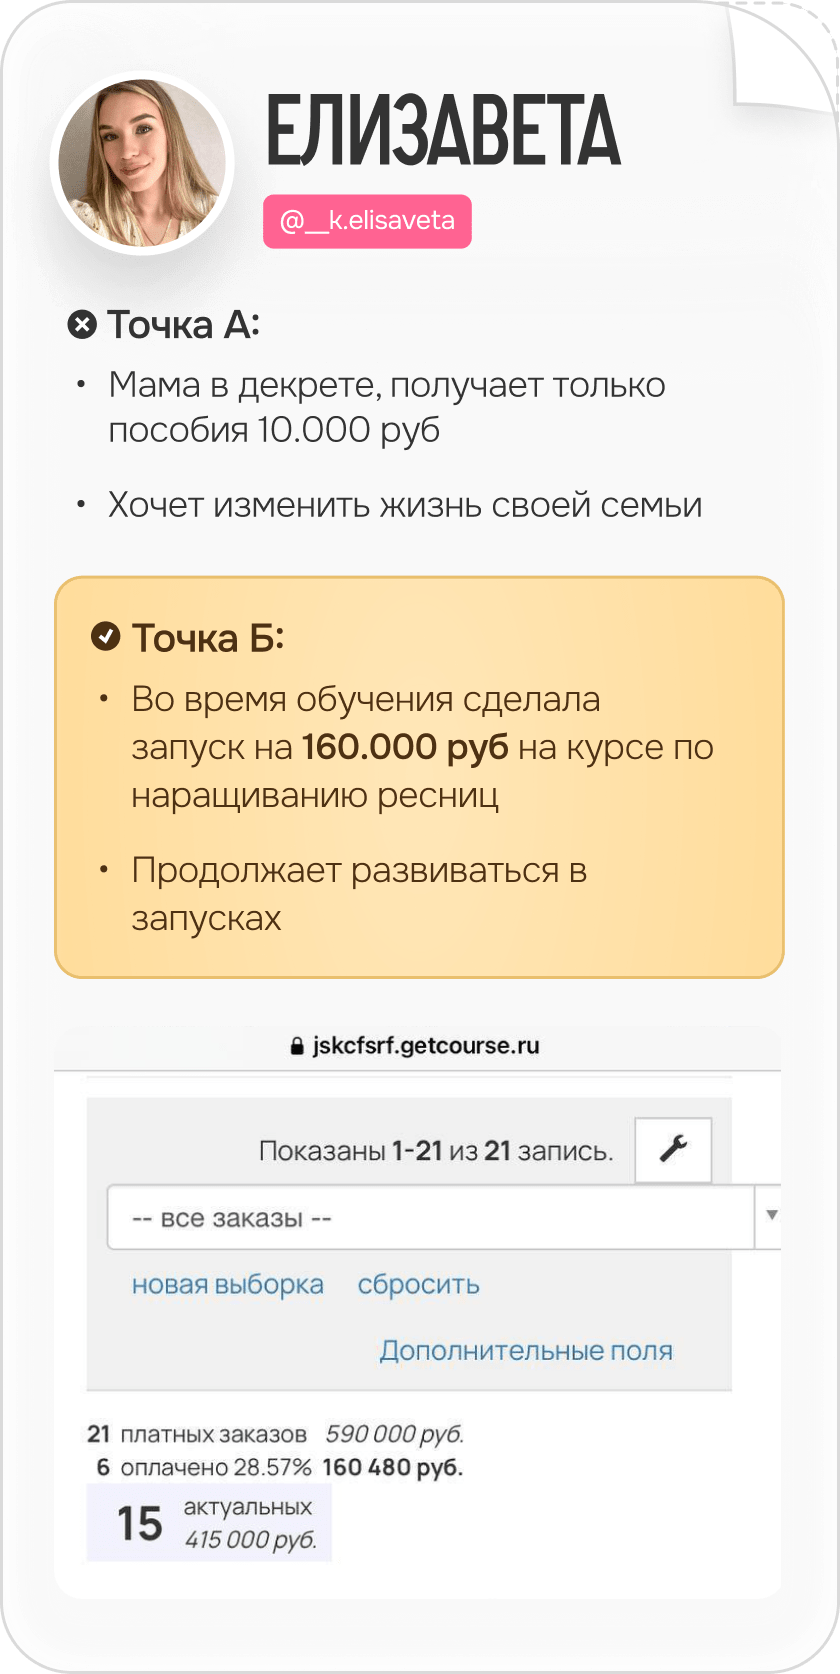Screen dimensions: 840x1674
Task: Click the lock icon beside the URL
Action: [296, 1046]
